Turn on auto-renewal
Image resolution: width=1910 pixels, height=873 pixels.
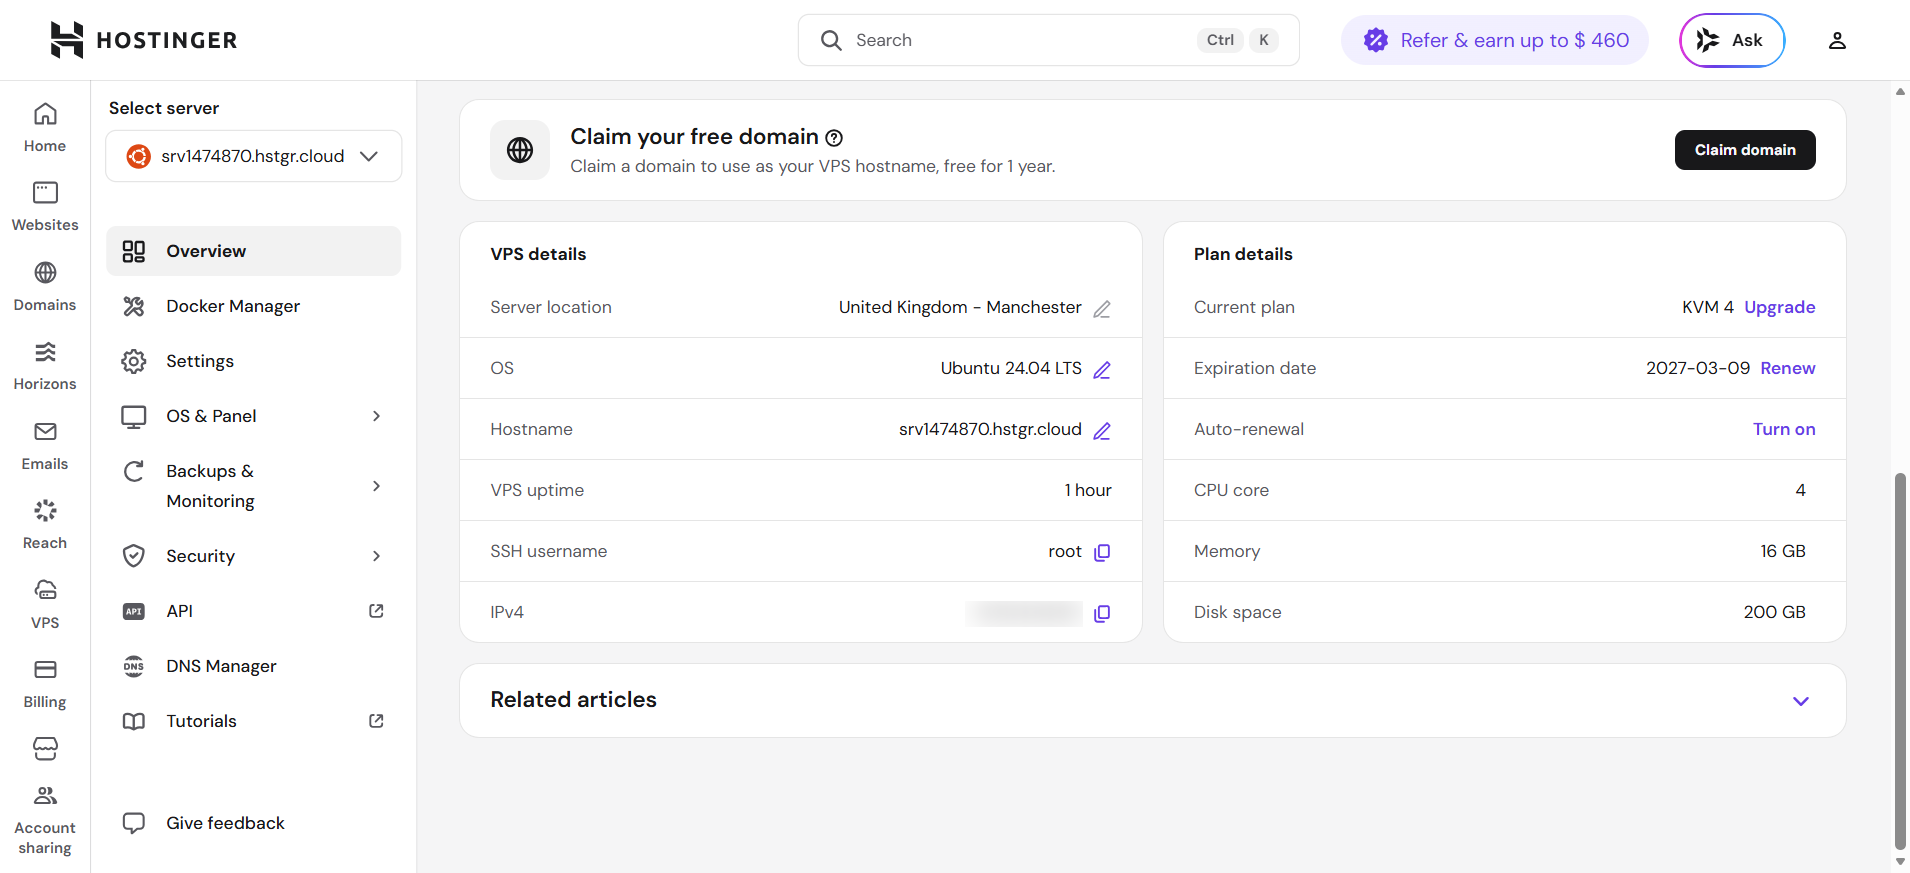coord(1784,429)
